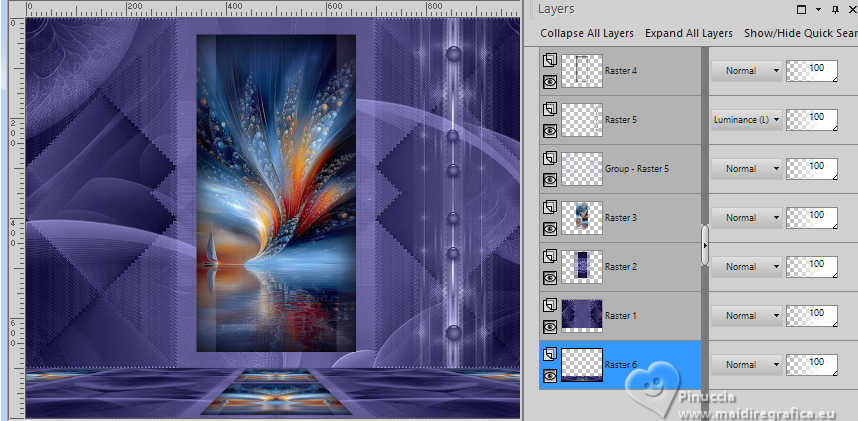Hide the Raster 3 layer via eye icon
The height and width of the screenshot is (421, 858).
tap(550, 229)
